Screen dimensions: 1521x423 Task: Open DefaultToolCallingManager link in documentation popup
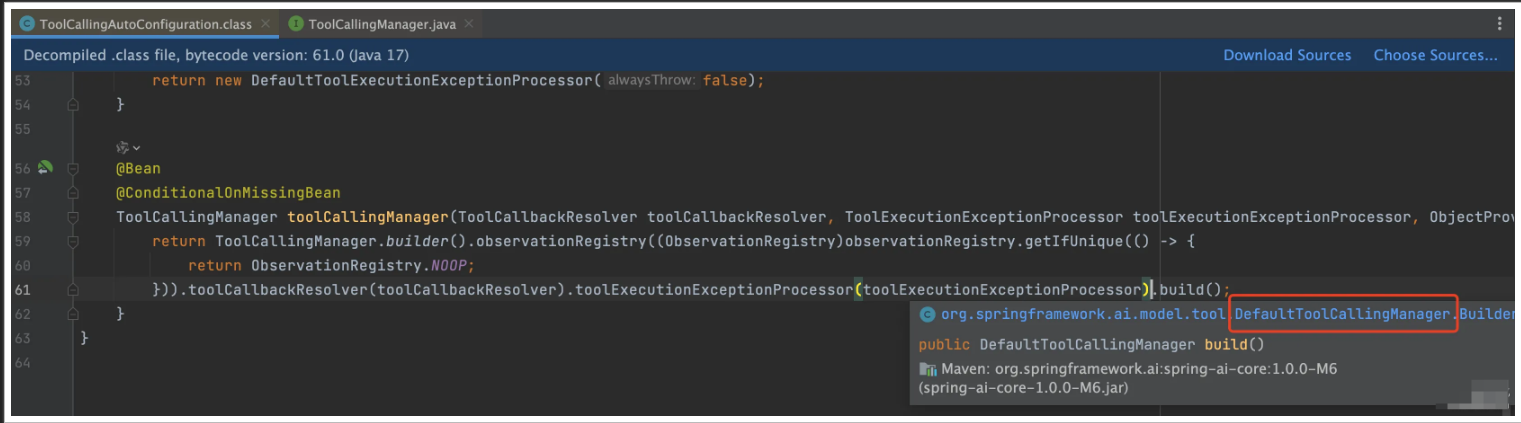[x=1342, y=314]
